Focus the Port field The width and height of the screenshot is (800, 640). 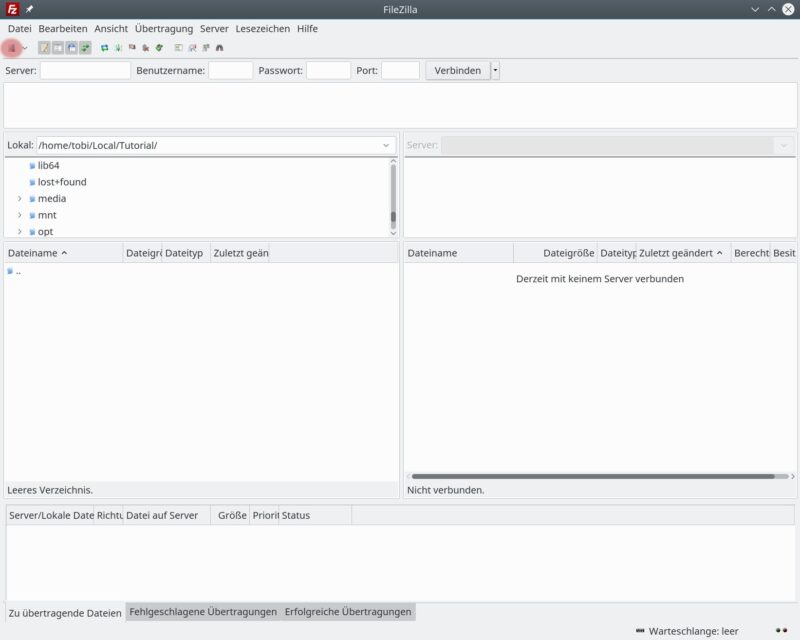401,70
